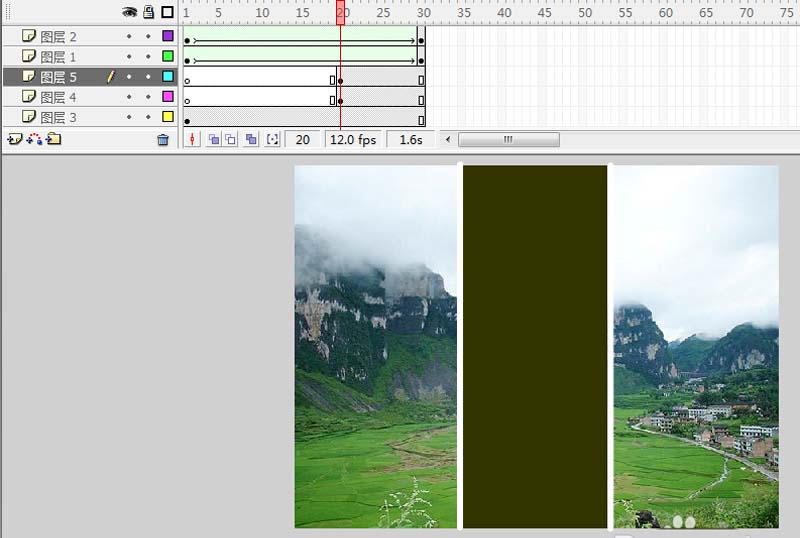Click the current frame field showing 20
800x538 pixels.
303,139
